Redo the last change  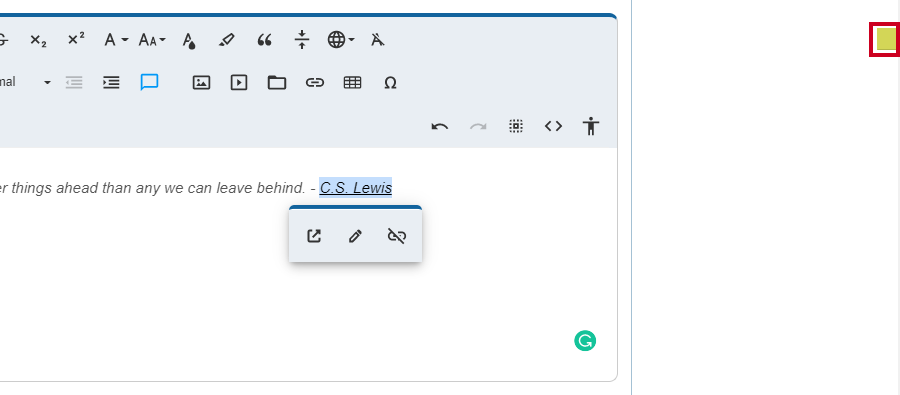[478, 126]
